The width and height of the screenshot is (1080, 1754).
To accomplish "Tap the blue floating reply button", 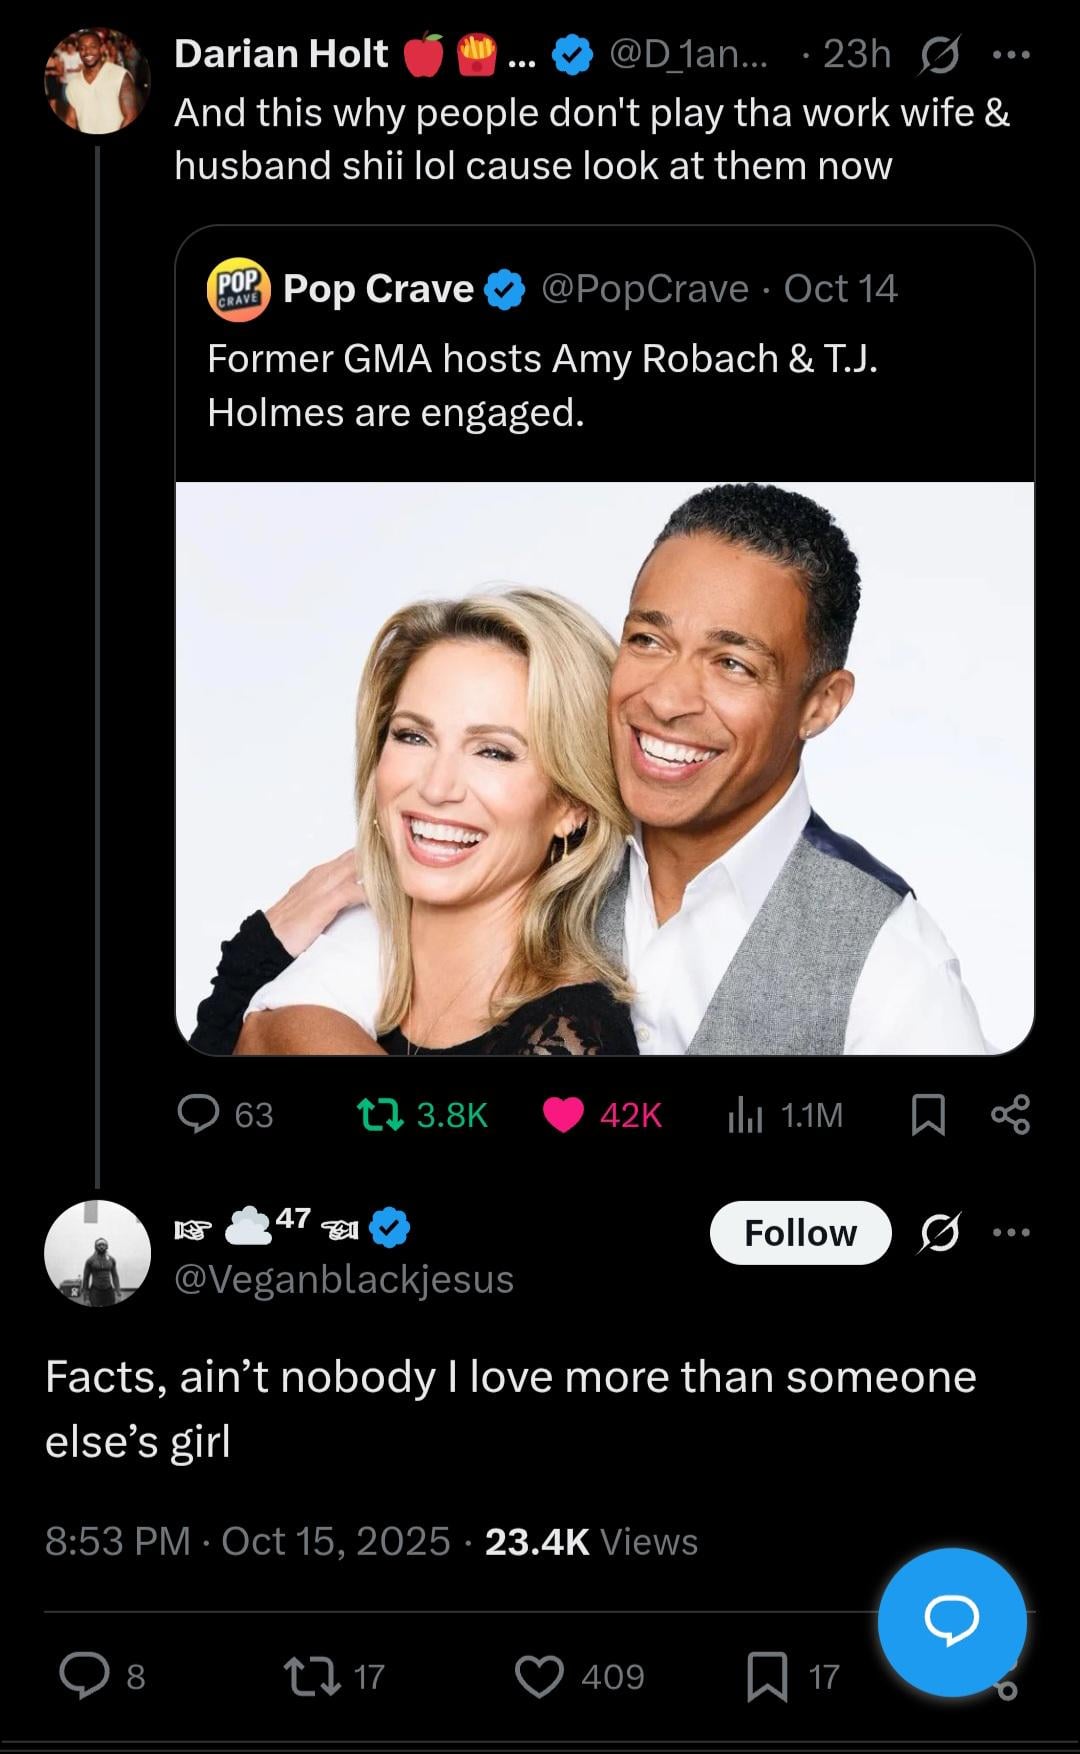I will click(951, 1622).
